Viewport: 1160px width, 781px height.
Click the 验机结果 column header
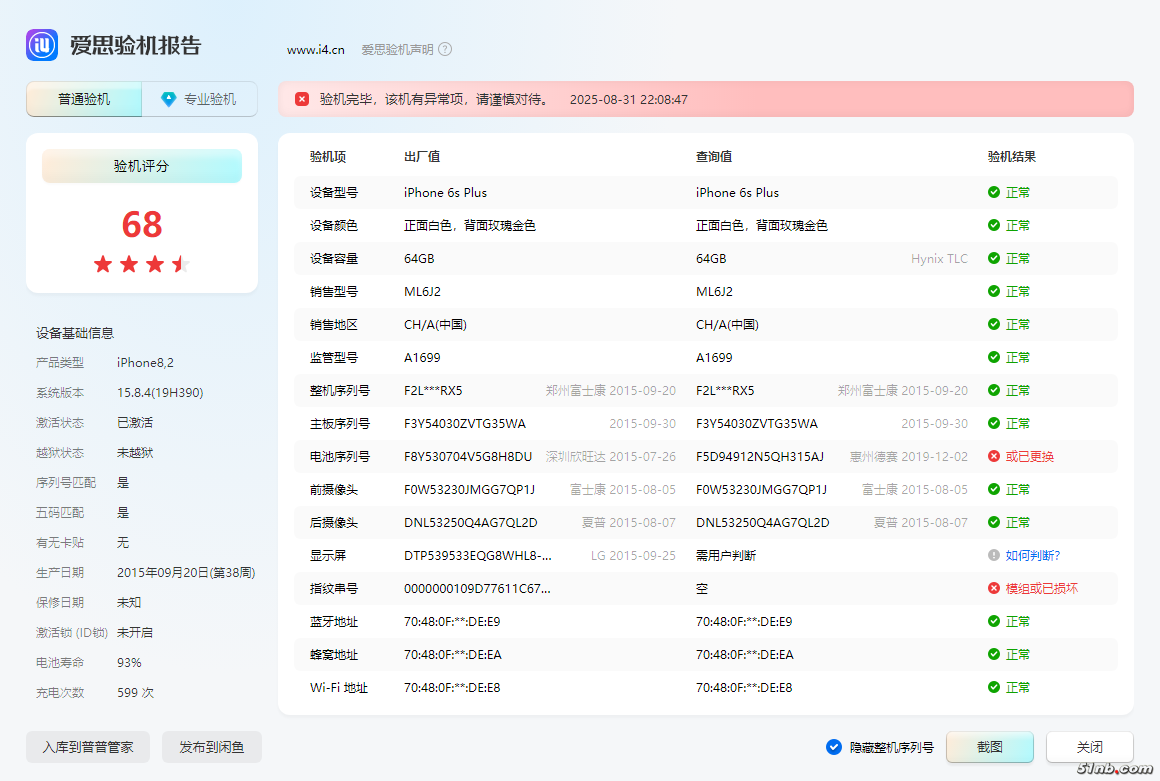pyautogui.click(x=1011, y=157)
